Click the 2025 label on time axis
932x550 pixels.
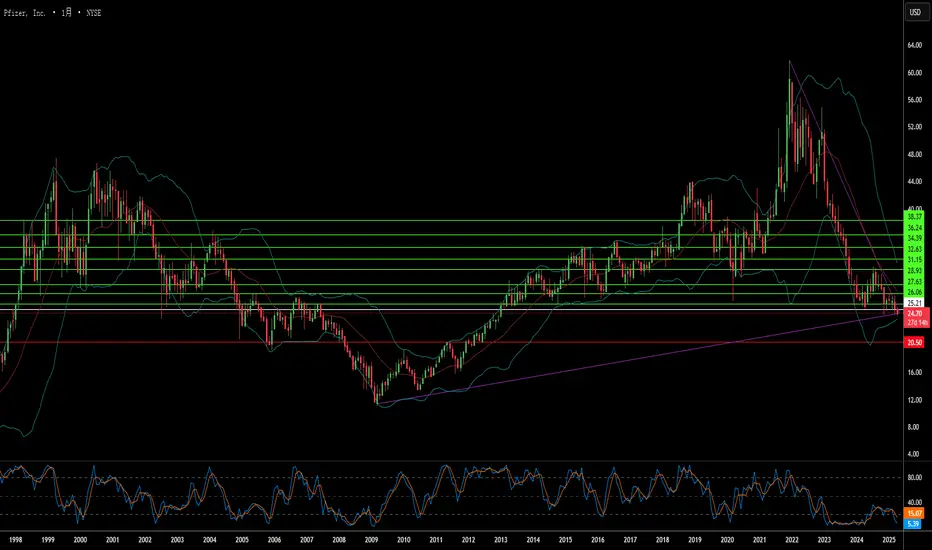[x=888, y=539]
